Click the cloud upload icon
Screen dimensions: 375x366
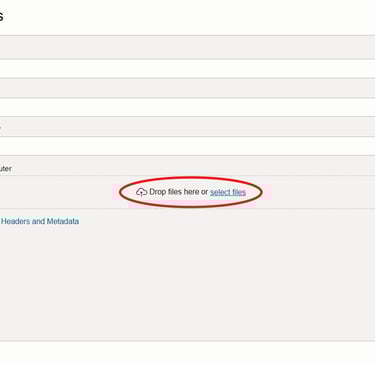point(142,192)
